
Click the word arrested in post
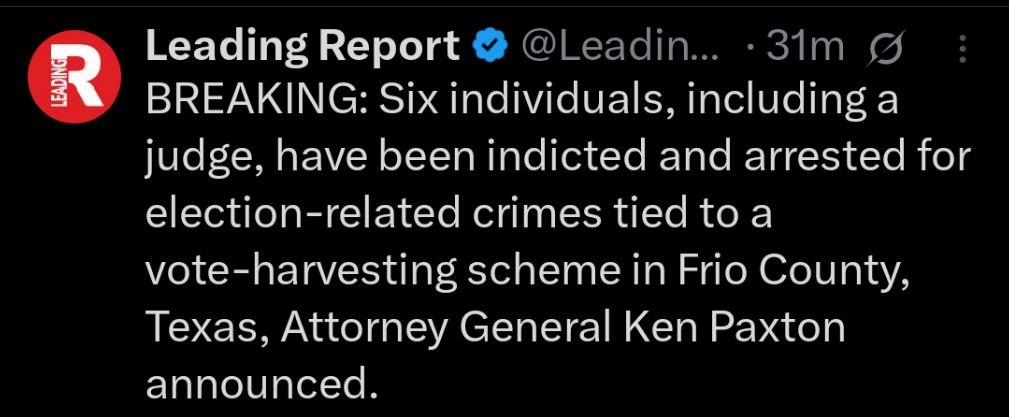coord(820,160)
